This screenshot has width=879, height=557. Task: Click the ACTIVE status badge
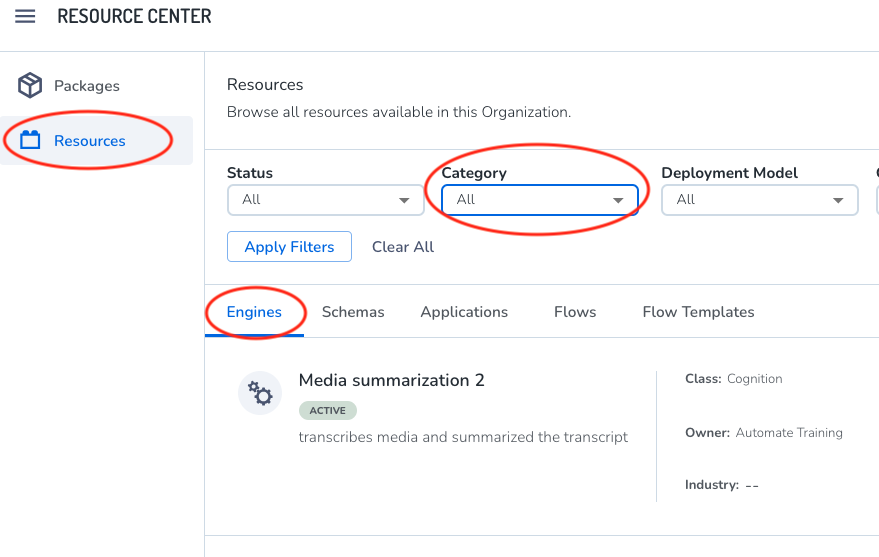[327, 411]
